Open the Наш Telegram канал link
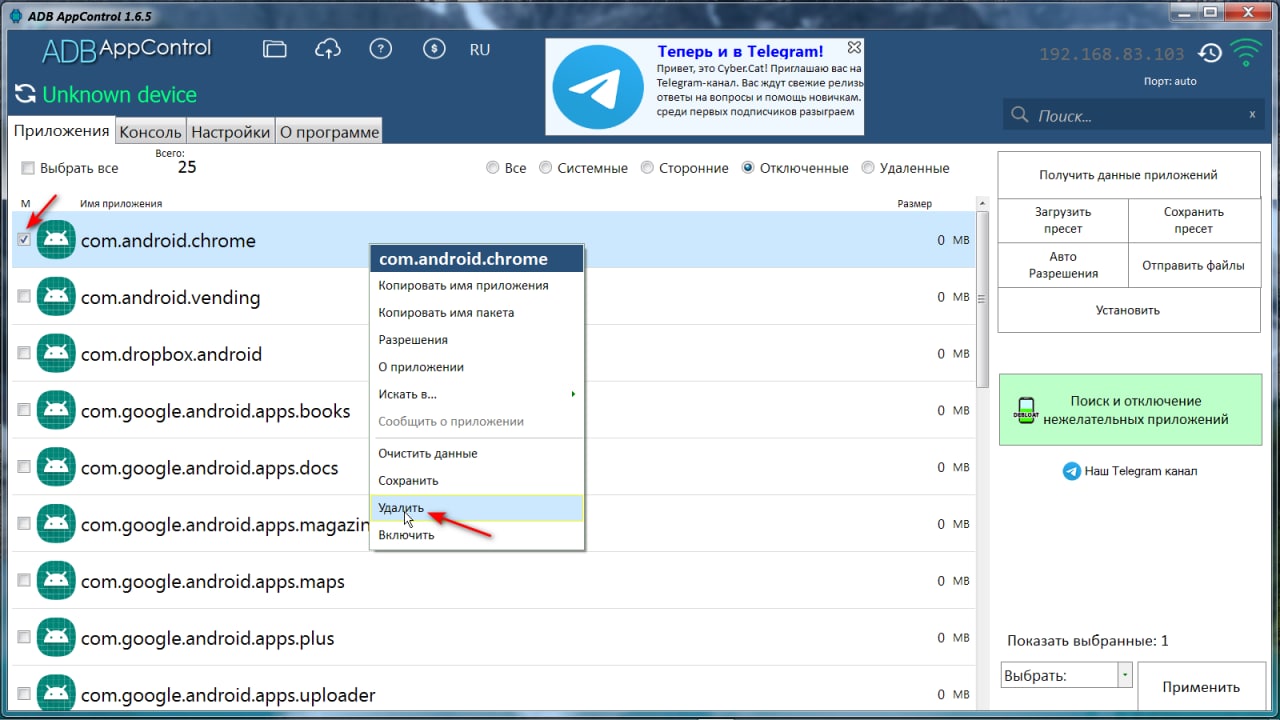1280x720 pixels. pos(1141,471)
